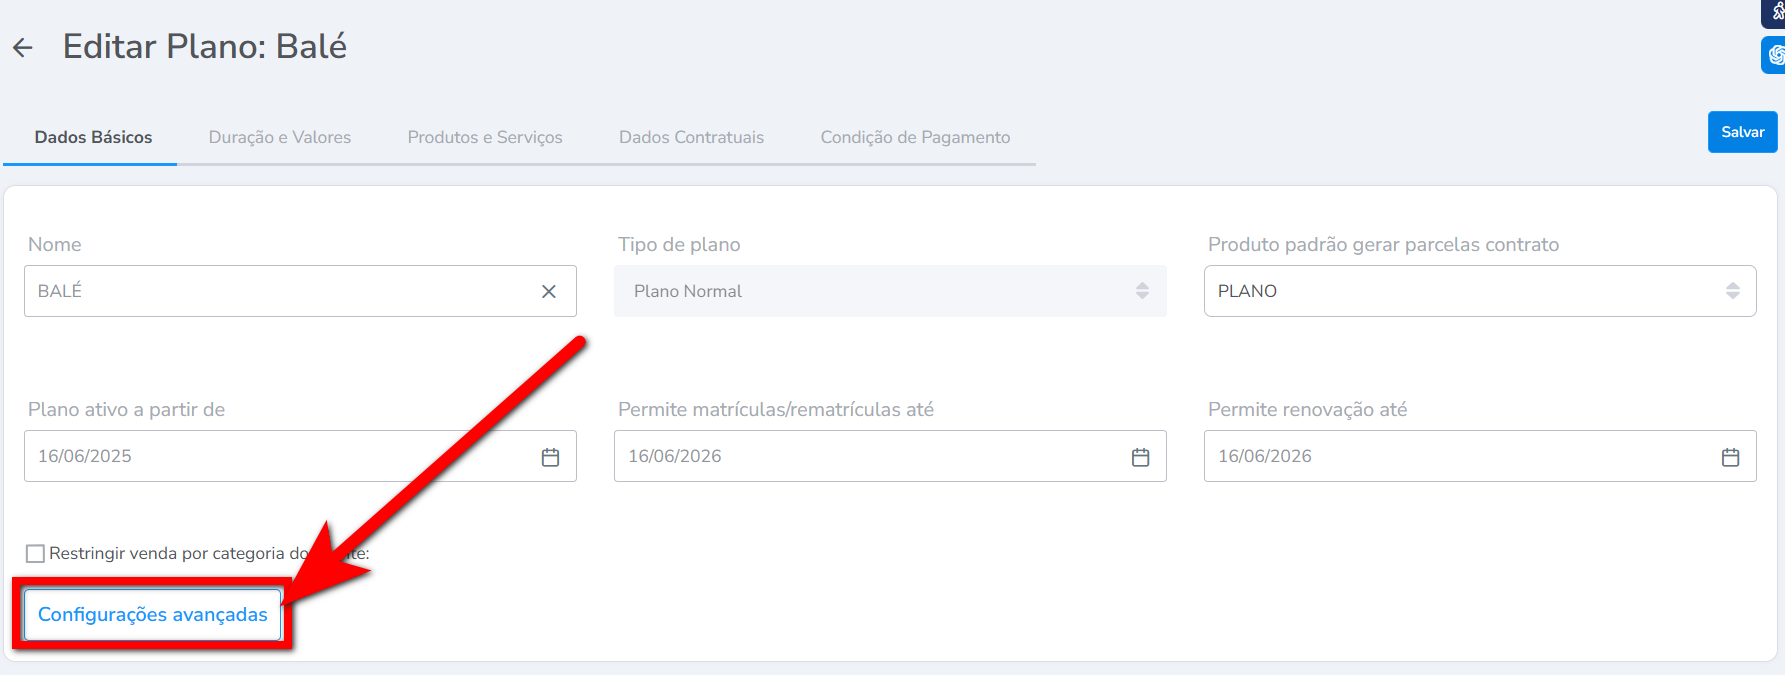Viewport: 1785px width, 675px height.
Task: Clear the Nome field with the X icon
Action: [x=549, y=291]
